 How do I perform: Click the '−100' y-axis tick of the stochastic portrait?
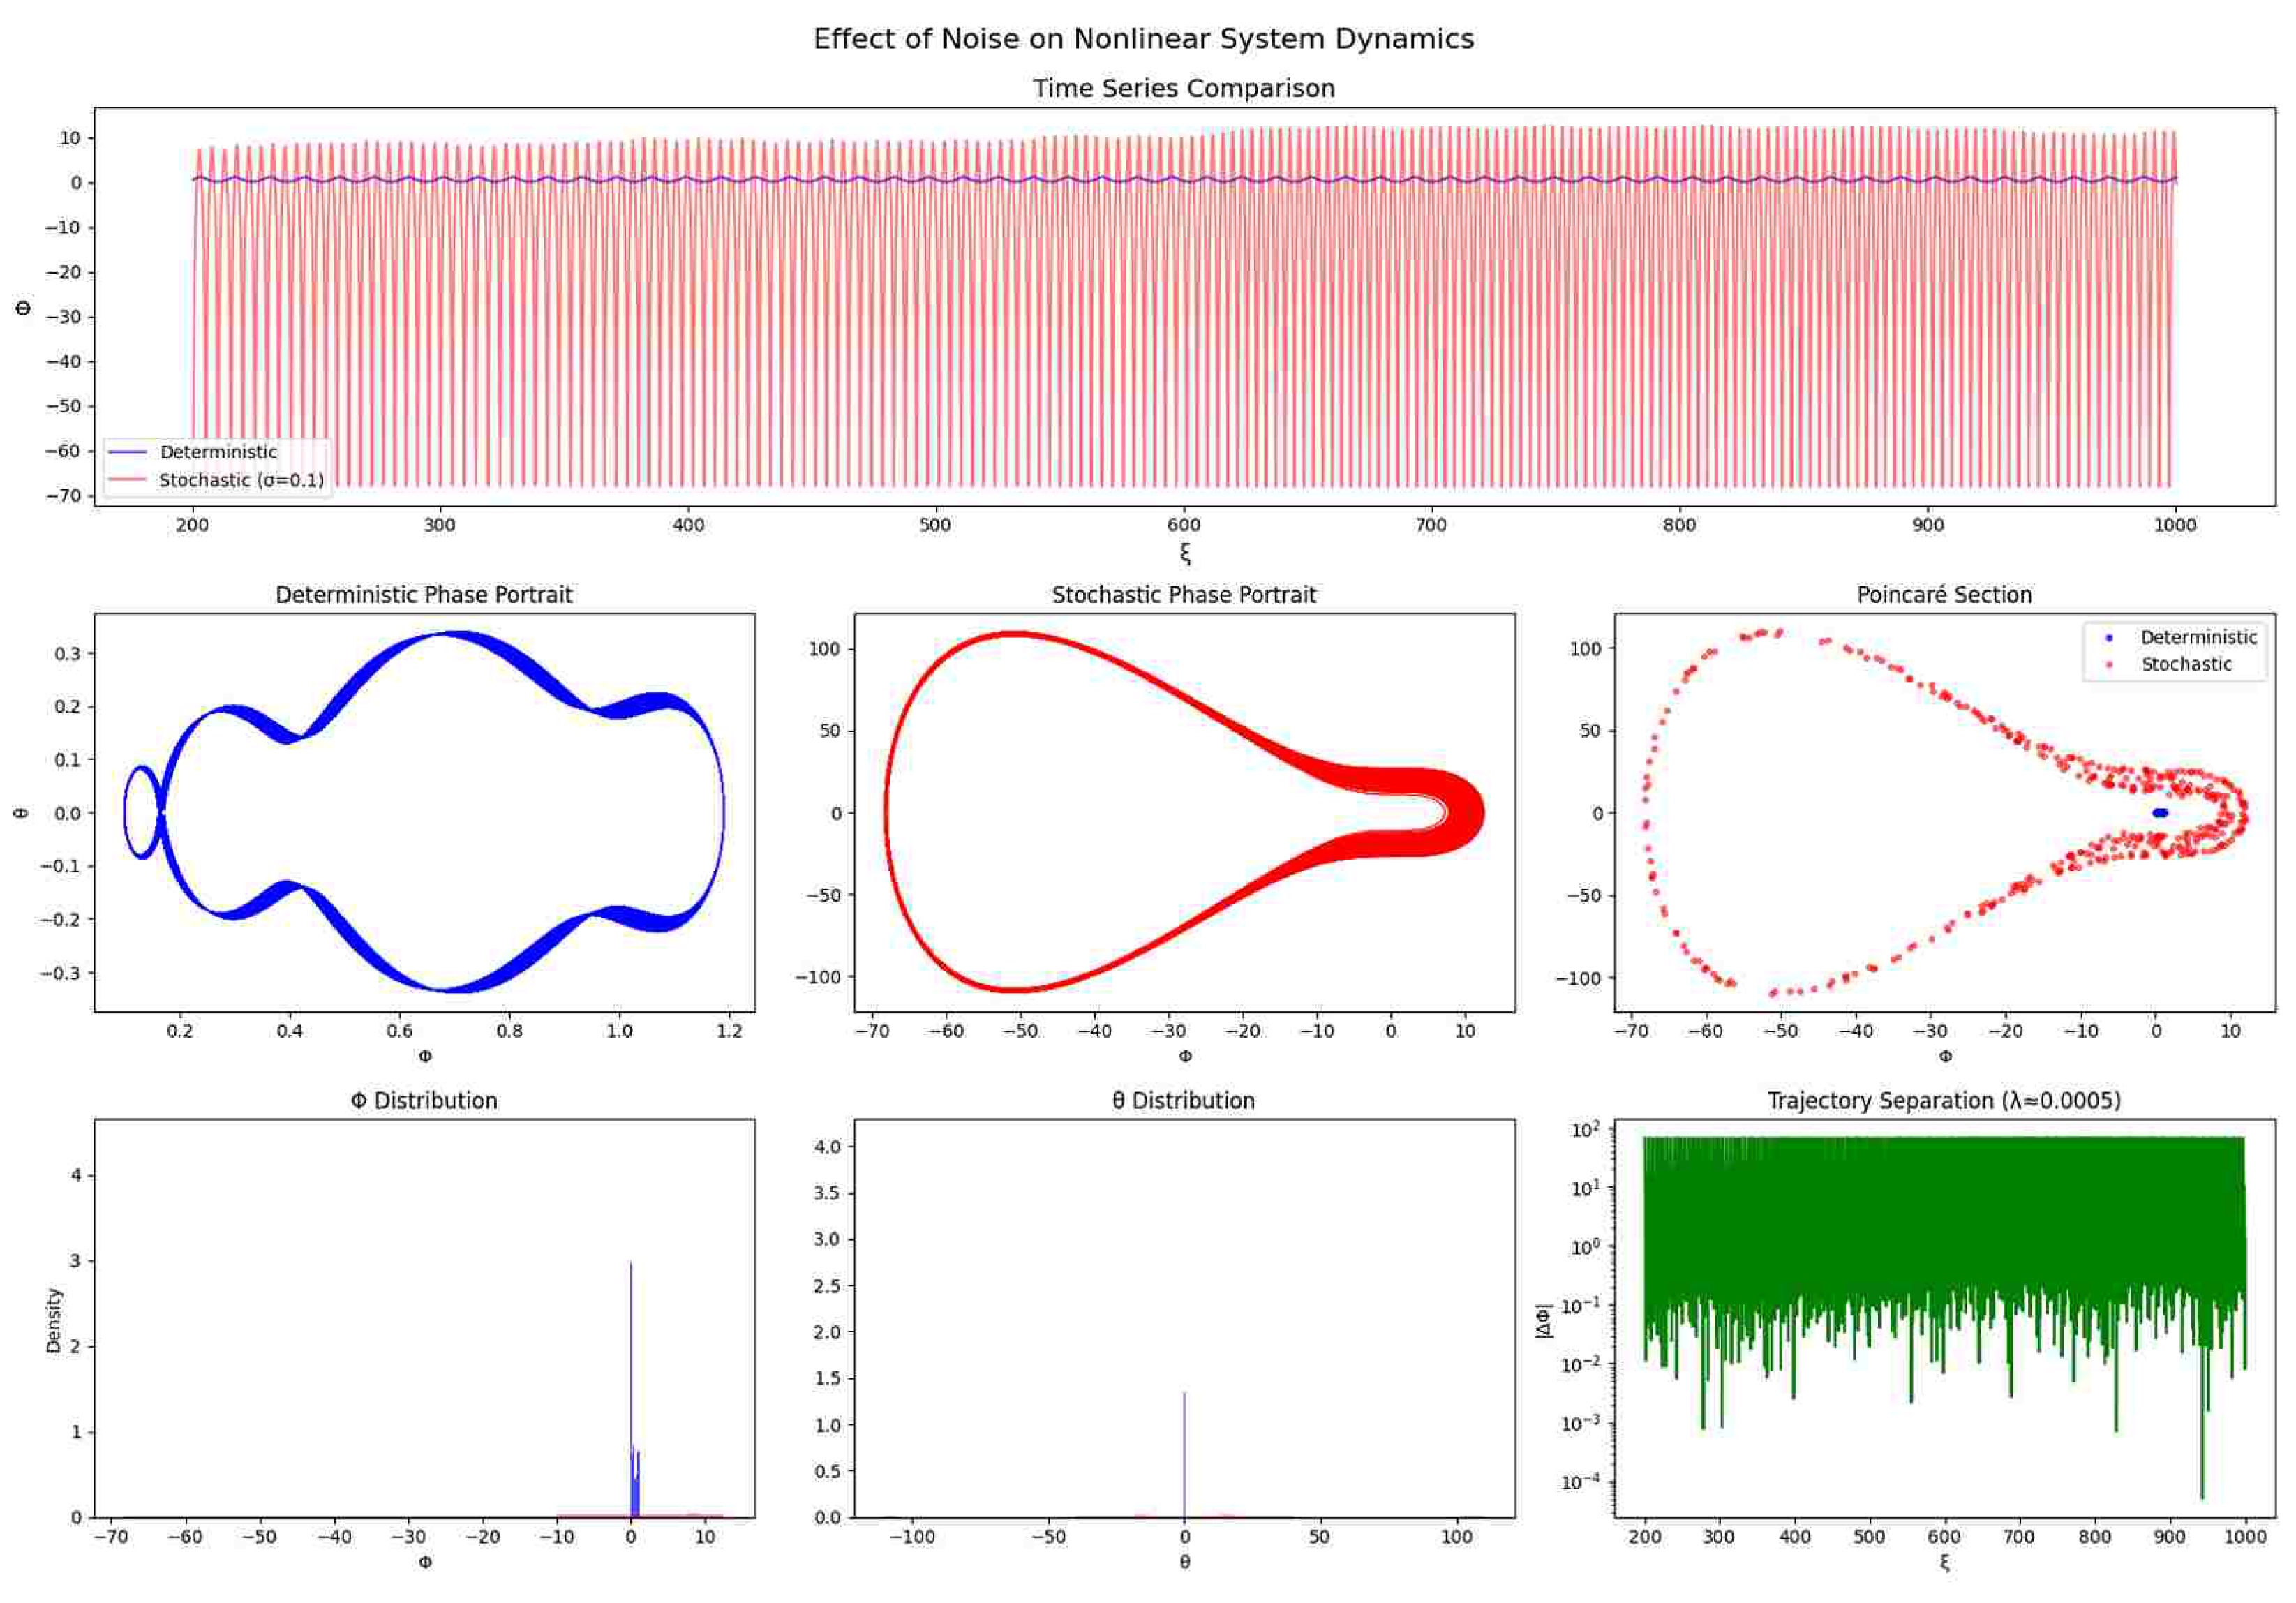tap(817, 976)
